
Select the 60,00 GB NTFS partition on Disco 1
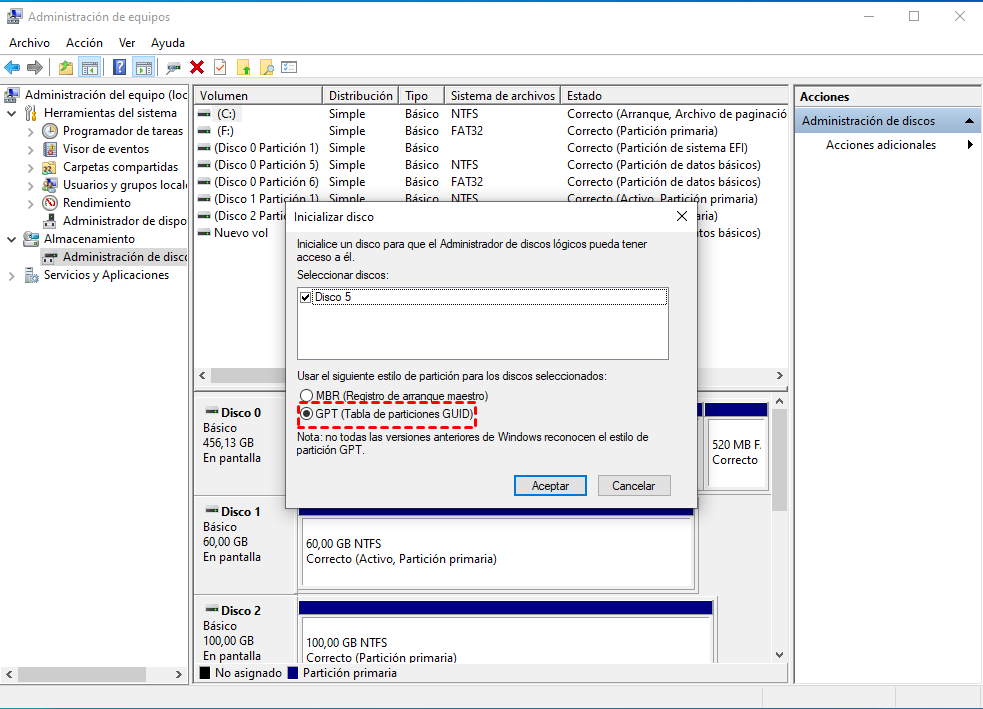coord(498,552)
